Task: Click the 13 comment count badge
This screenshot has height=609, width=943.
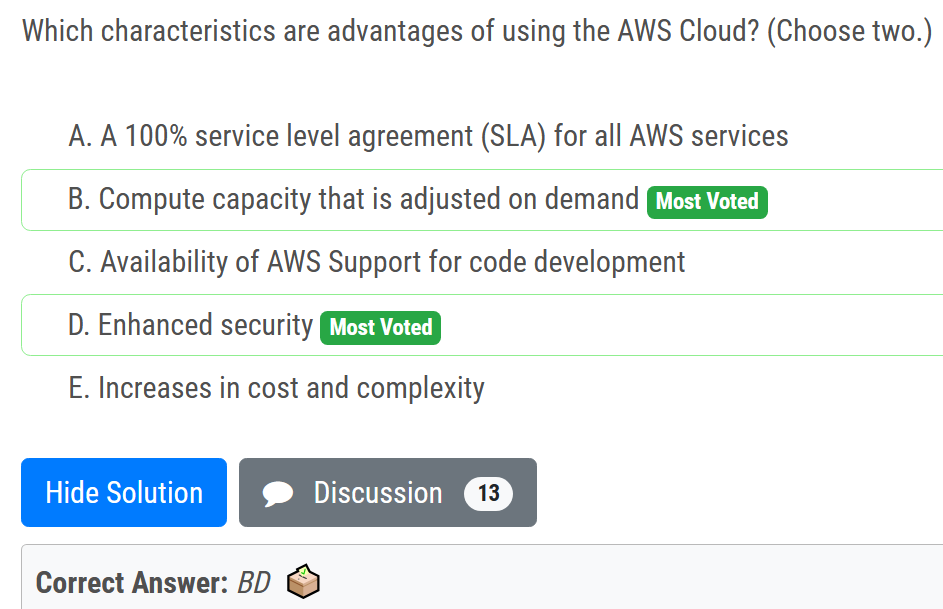Action: (x=488, y=493)
